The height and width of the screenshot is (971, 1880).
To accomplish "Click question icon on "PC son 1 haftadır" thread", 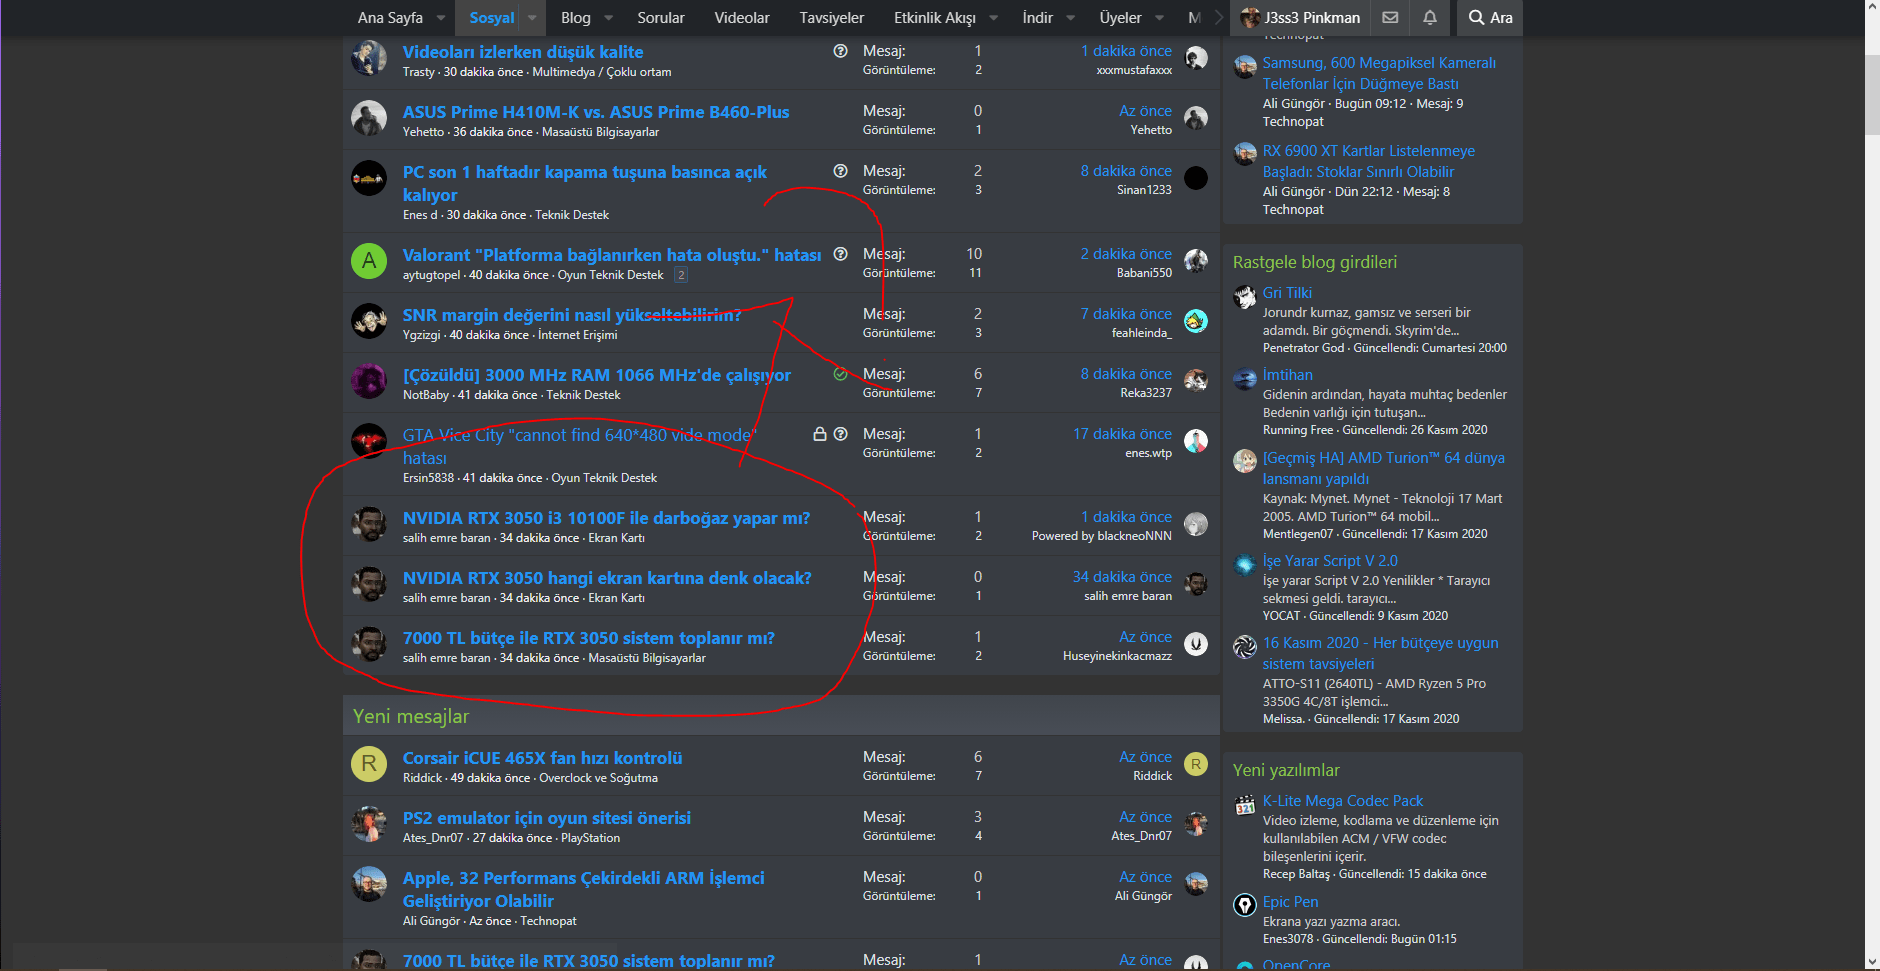I will pyautogui.click(x=840, y=171).
